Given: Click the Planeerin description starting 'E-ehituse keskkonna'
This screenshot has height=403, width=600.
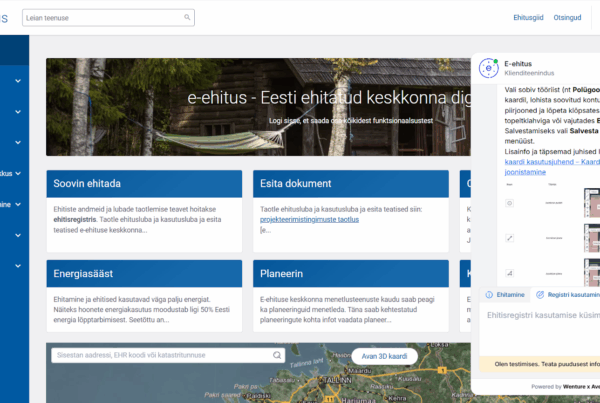Looking at the screenshot, I should (347, 310).
